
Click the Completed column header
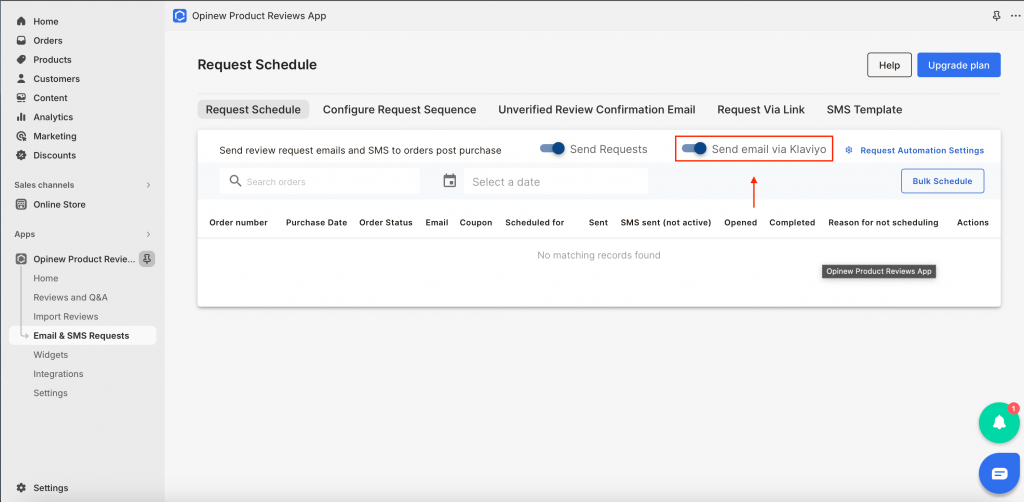(792, 223)
